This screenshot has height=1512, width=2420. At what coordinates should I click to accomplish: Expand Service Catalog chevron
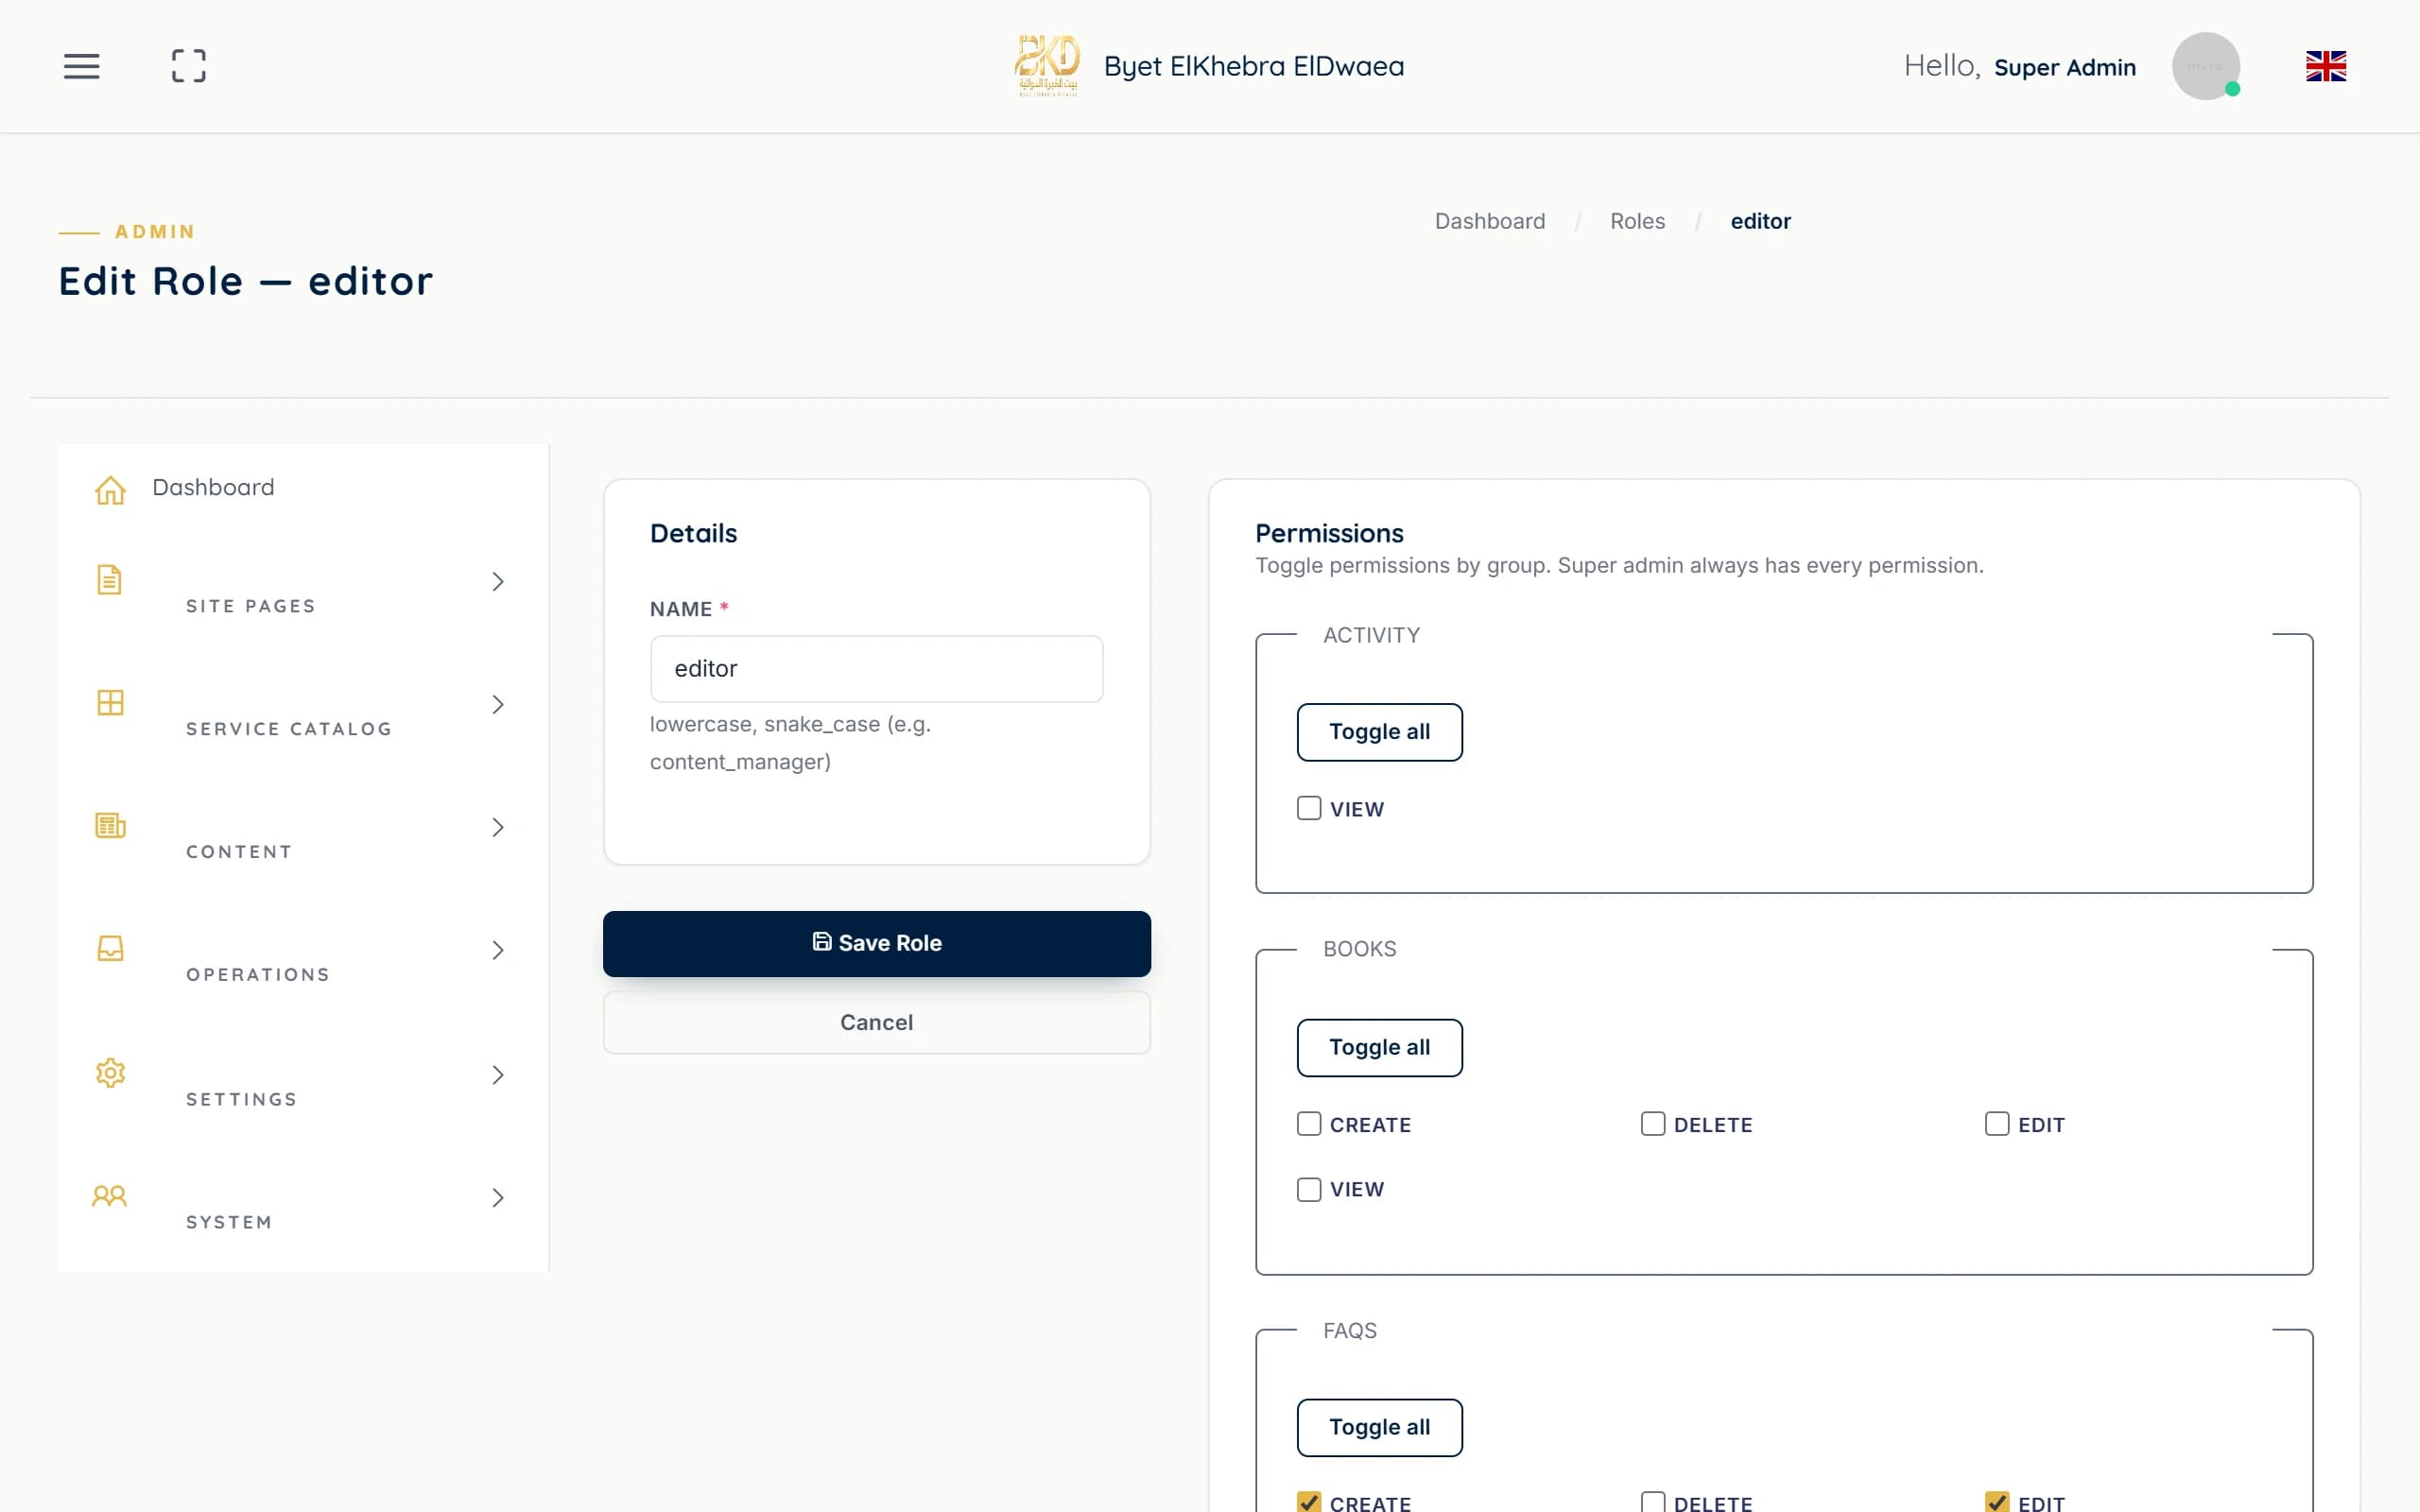[x=498, y=705]
